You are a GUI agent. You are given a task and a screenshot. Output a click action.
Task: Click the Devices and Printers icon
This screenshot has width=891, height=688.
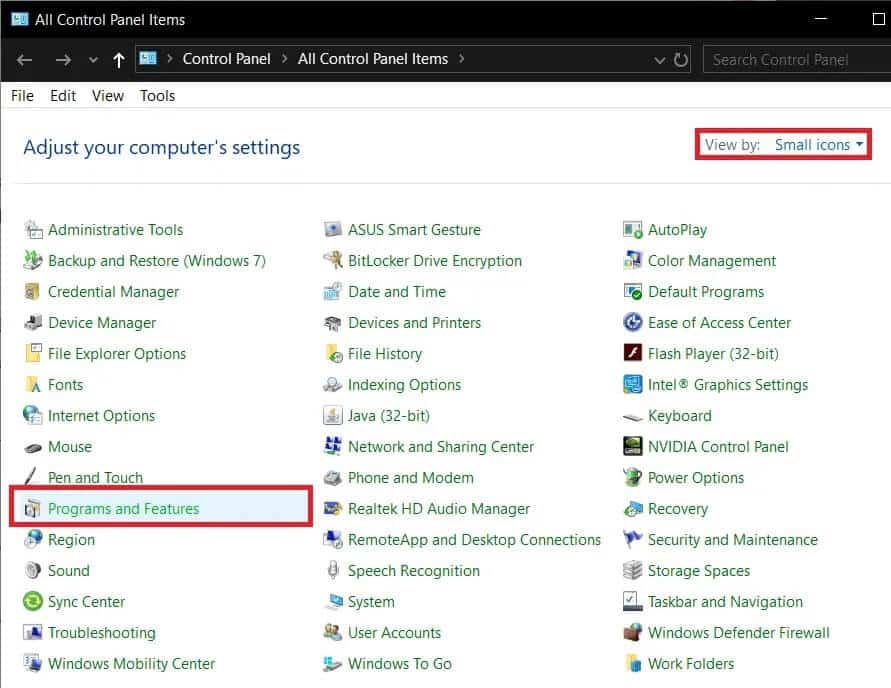click(x=332, y=323)
